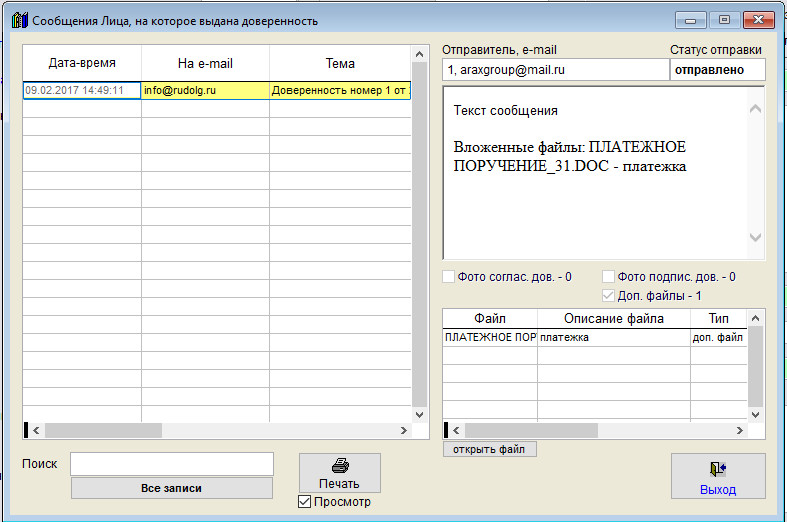Maximize the Сообщения Лица window

point(724,20)
